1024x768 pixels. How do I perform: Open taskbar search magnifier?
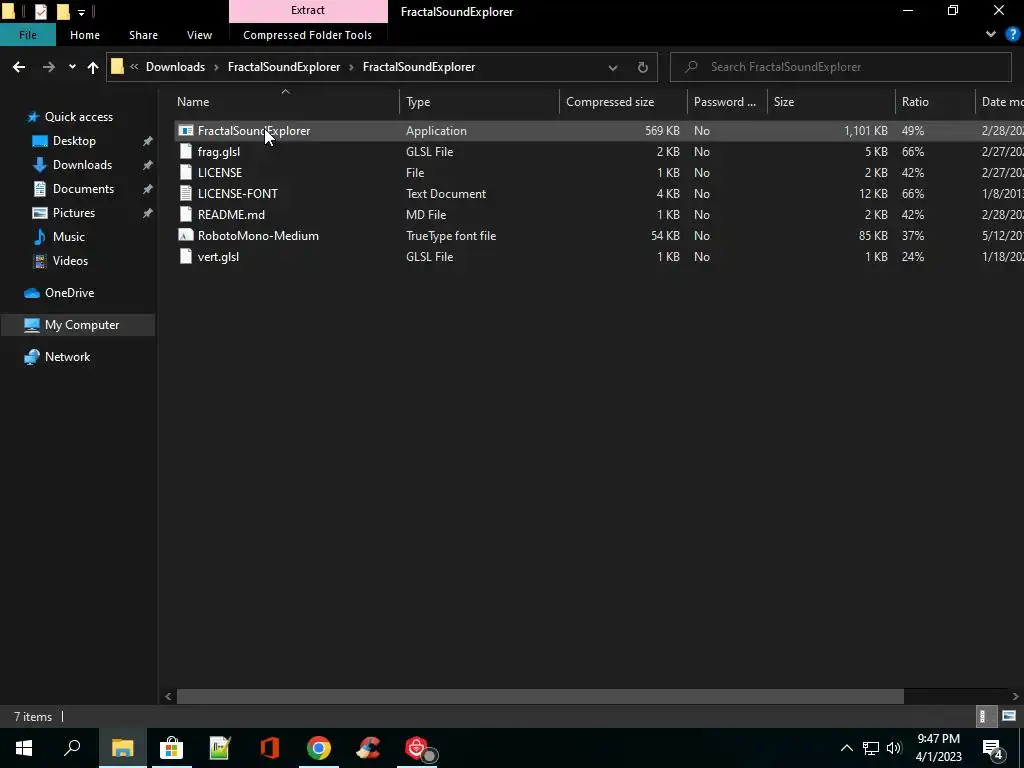[72, 748]
